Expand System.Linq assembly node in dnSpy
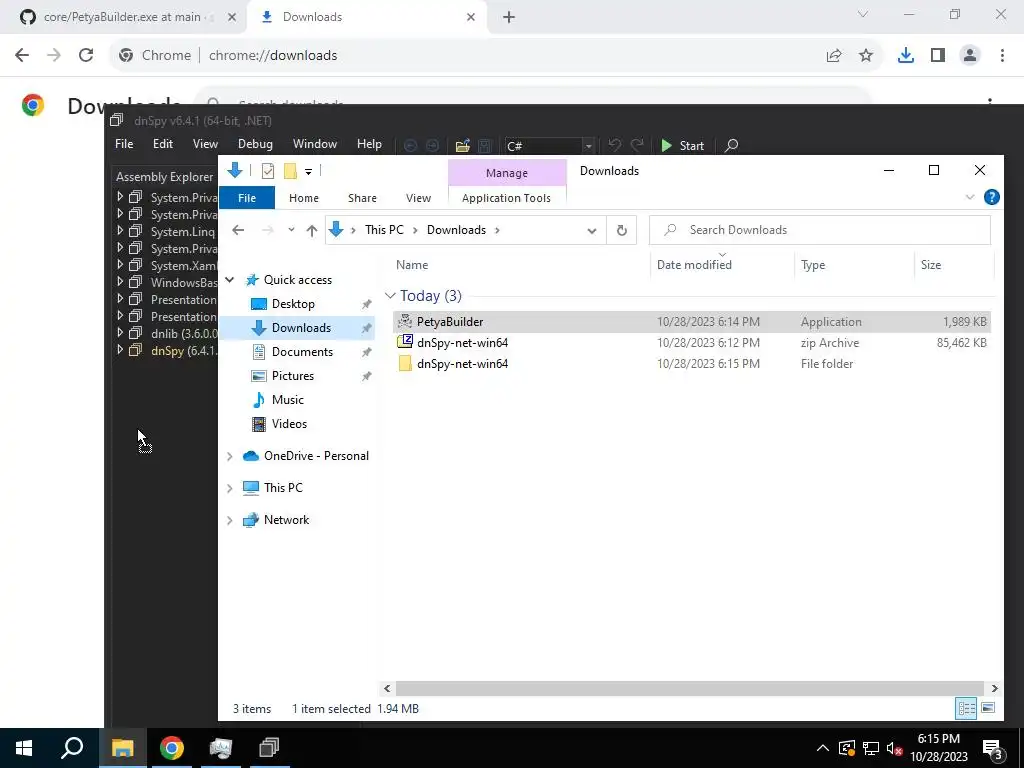This screenshot has height=768, width=1024. [x=120, y=231]
